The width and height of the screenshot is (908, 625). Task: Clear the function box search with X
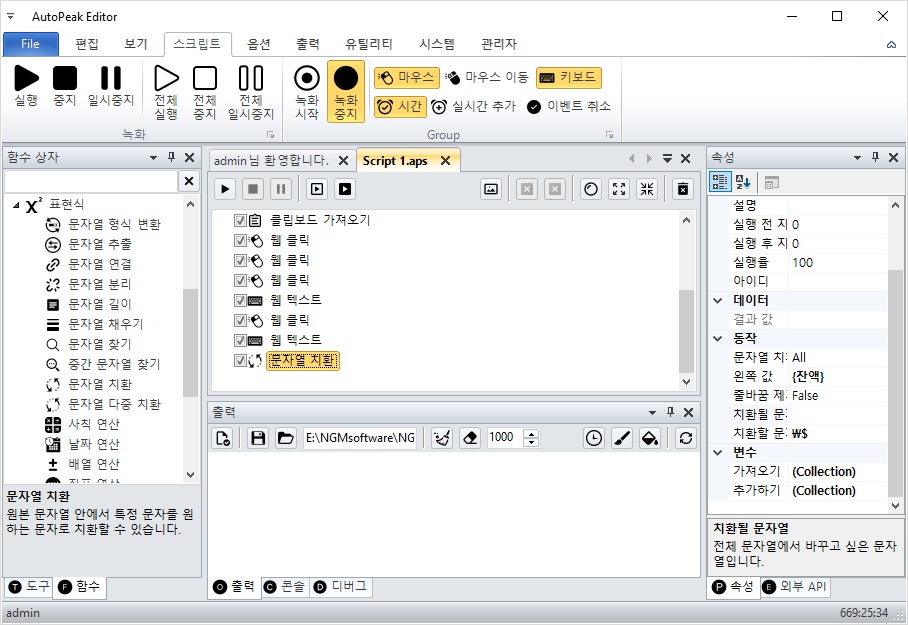click(x=189, y=181)
